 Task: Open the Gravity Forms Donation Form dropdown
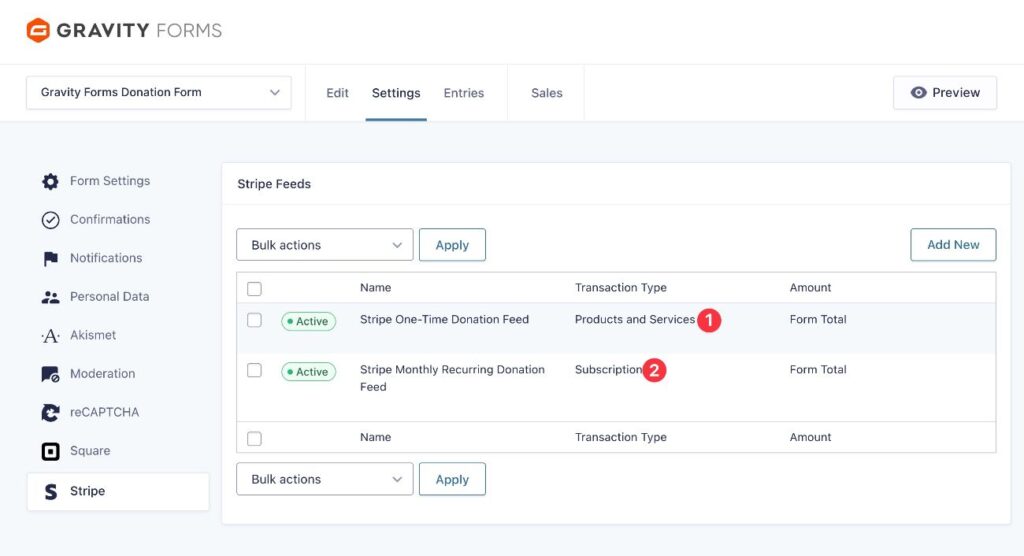159,93
